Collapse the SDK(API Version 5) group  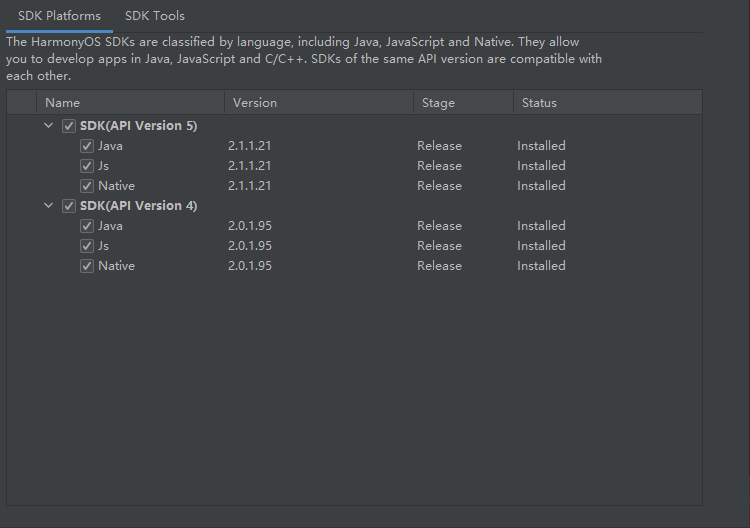click(x=48, y=126)
